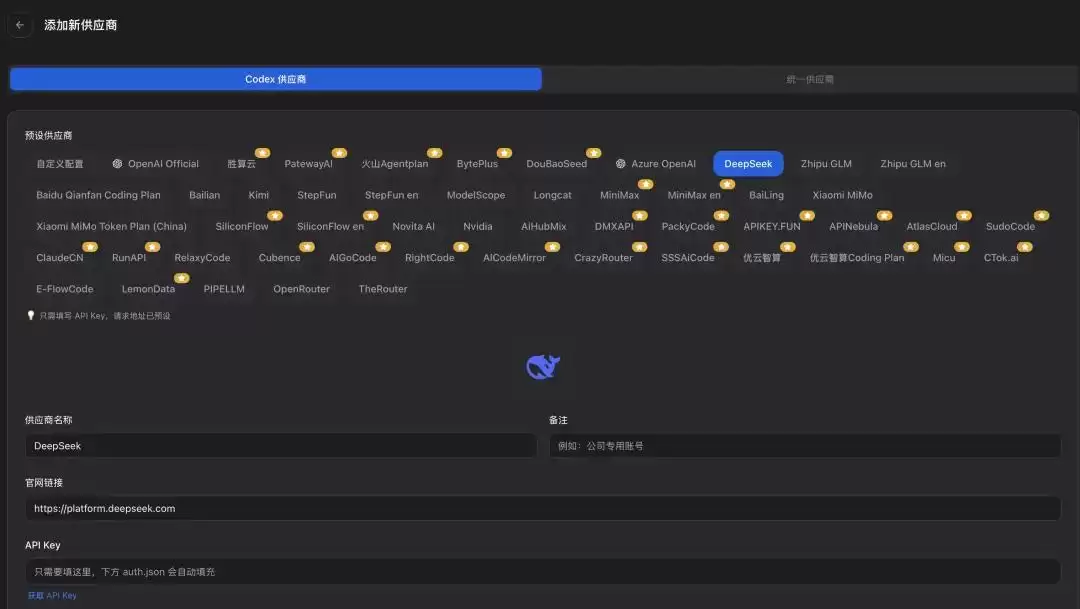1080x609 pixels.
Task: Click the star badge on CrazyRouter
Action: click(639, 247)
